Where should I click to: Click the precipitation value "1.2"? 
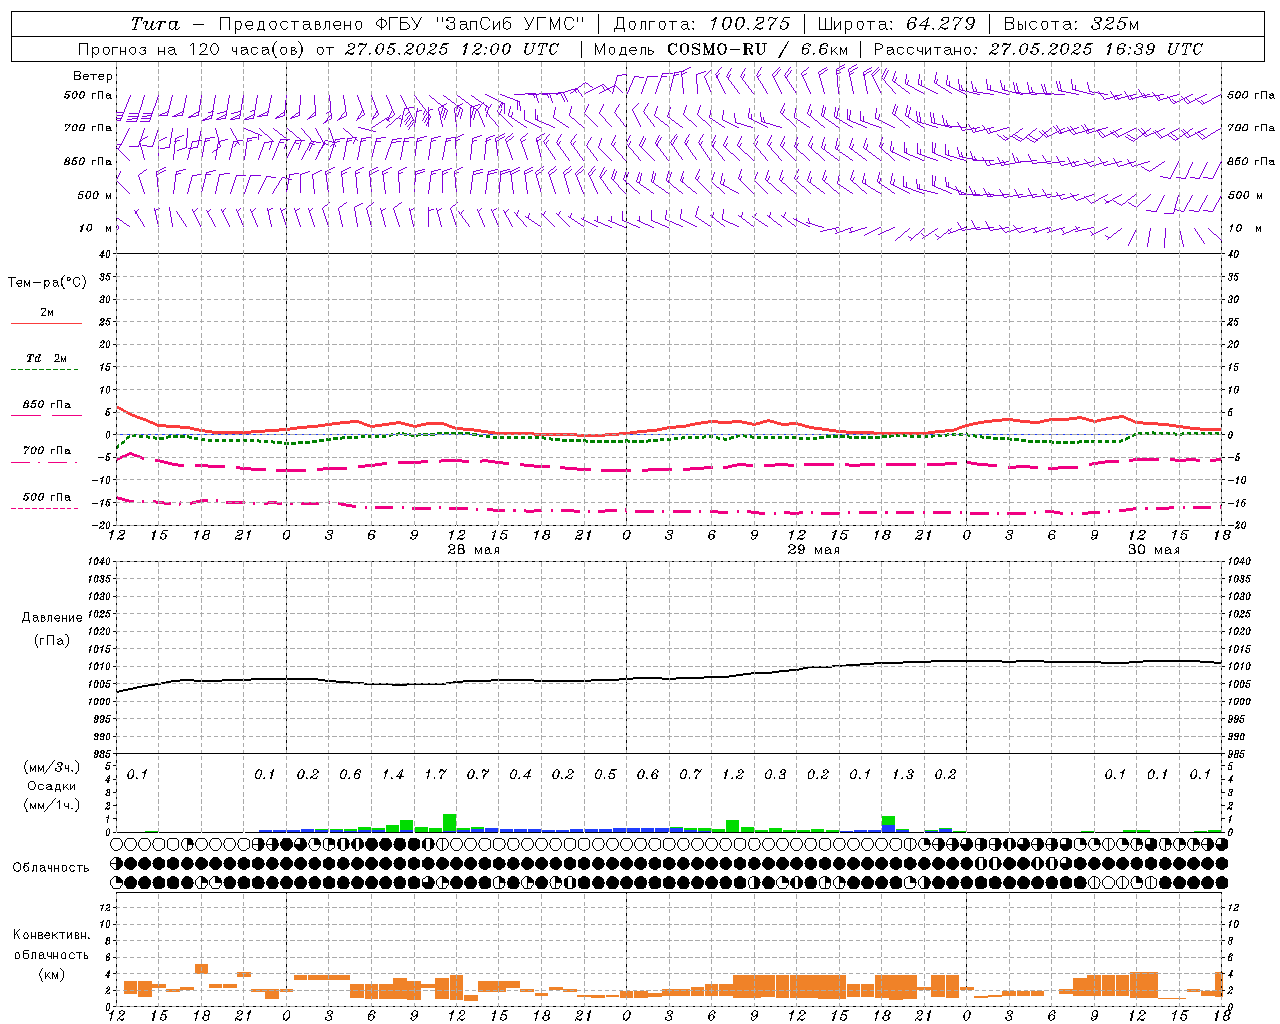[733, 775]
